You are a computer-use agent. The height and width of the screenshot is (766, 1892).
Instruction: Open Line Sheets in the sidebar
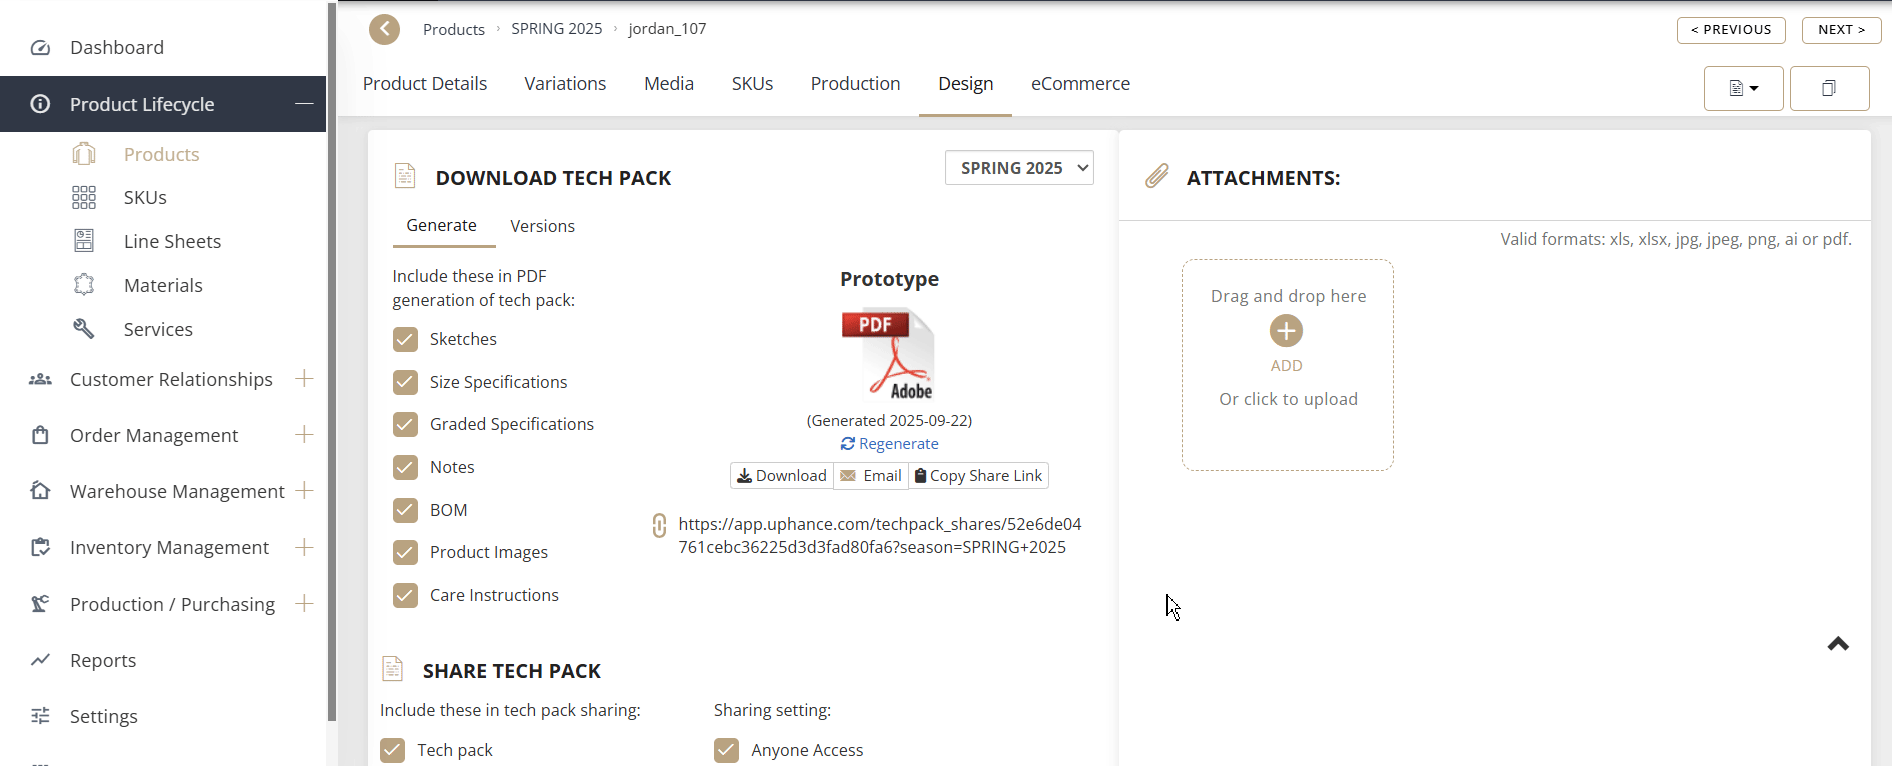pyautogui.click(x=172, y=241)
